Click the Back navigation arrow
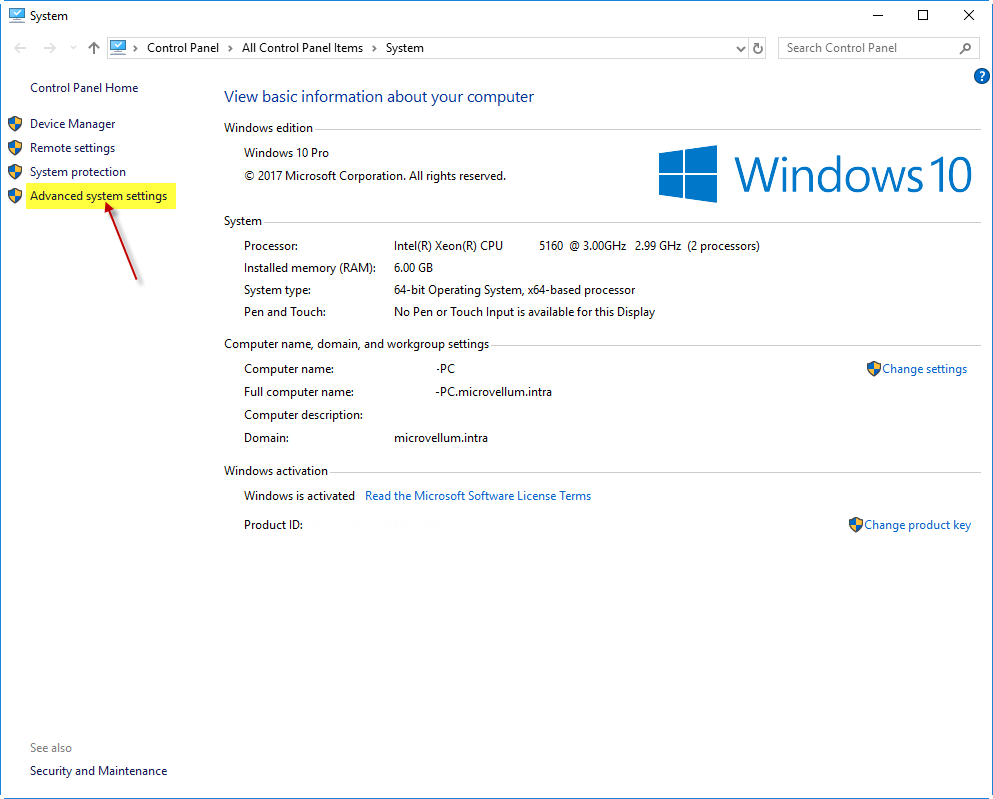This screenshot has height=799, width=993. pyautogui.click(x=20, y=48)
